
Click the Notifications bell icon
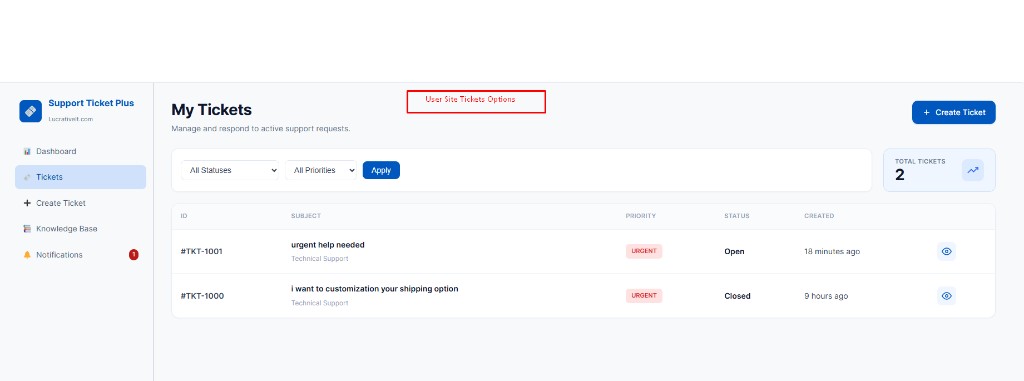[x=27, y=255]
